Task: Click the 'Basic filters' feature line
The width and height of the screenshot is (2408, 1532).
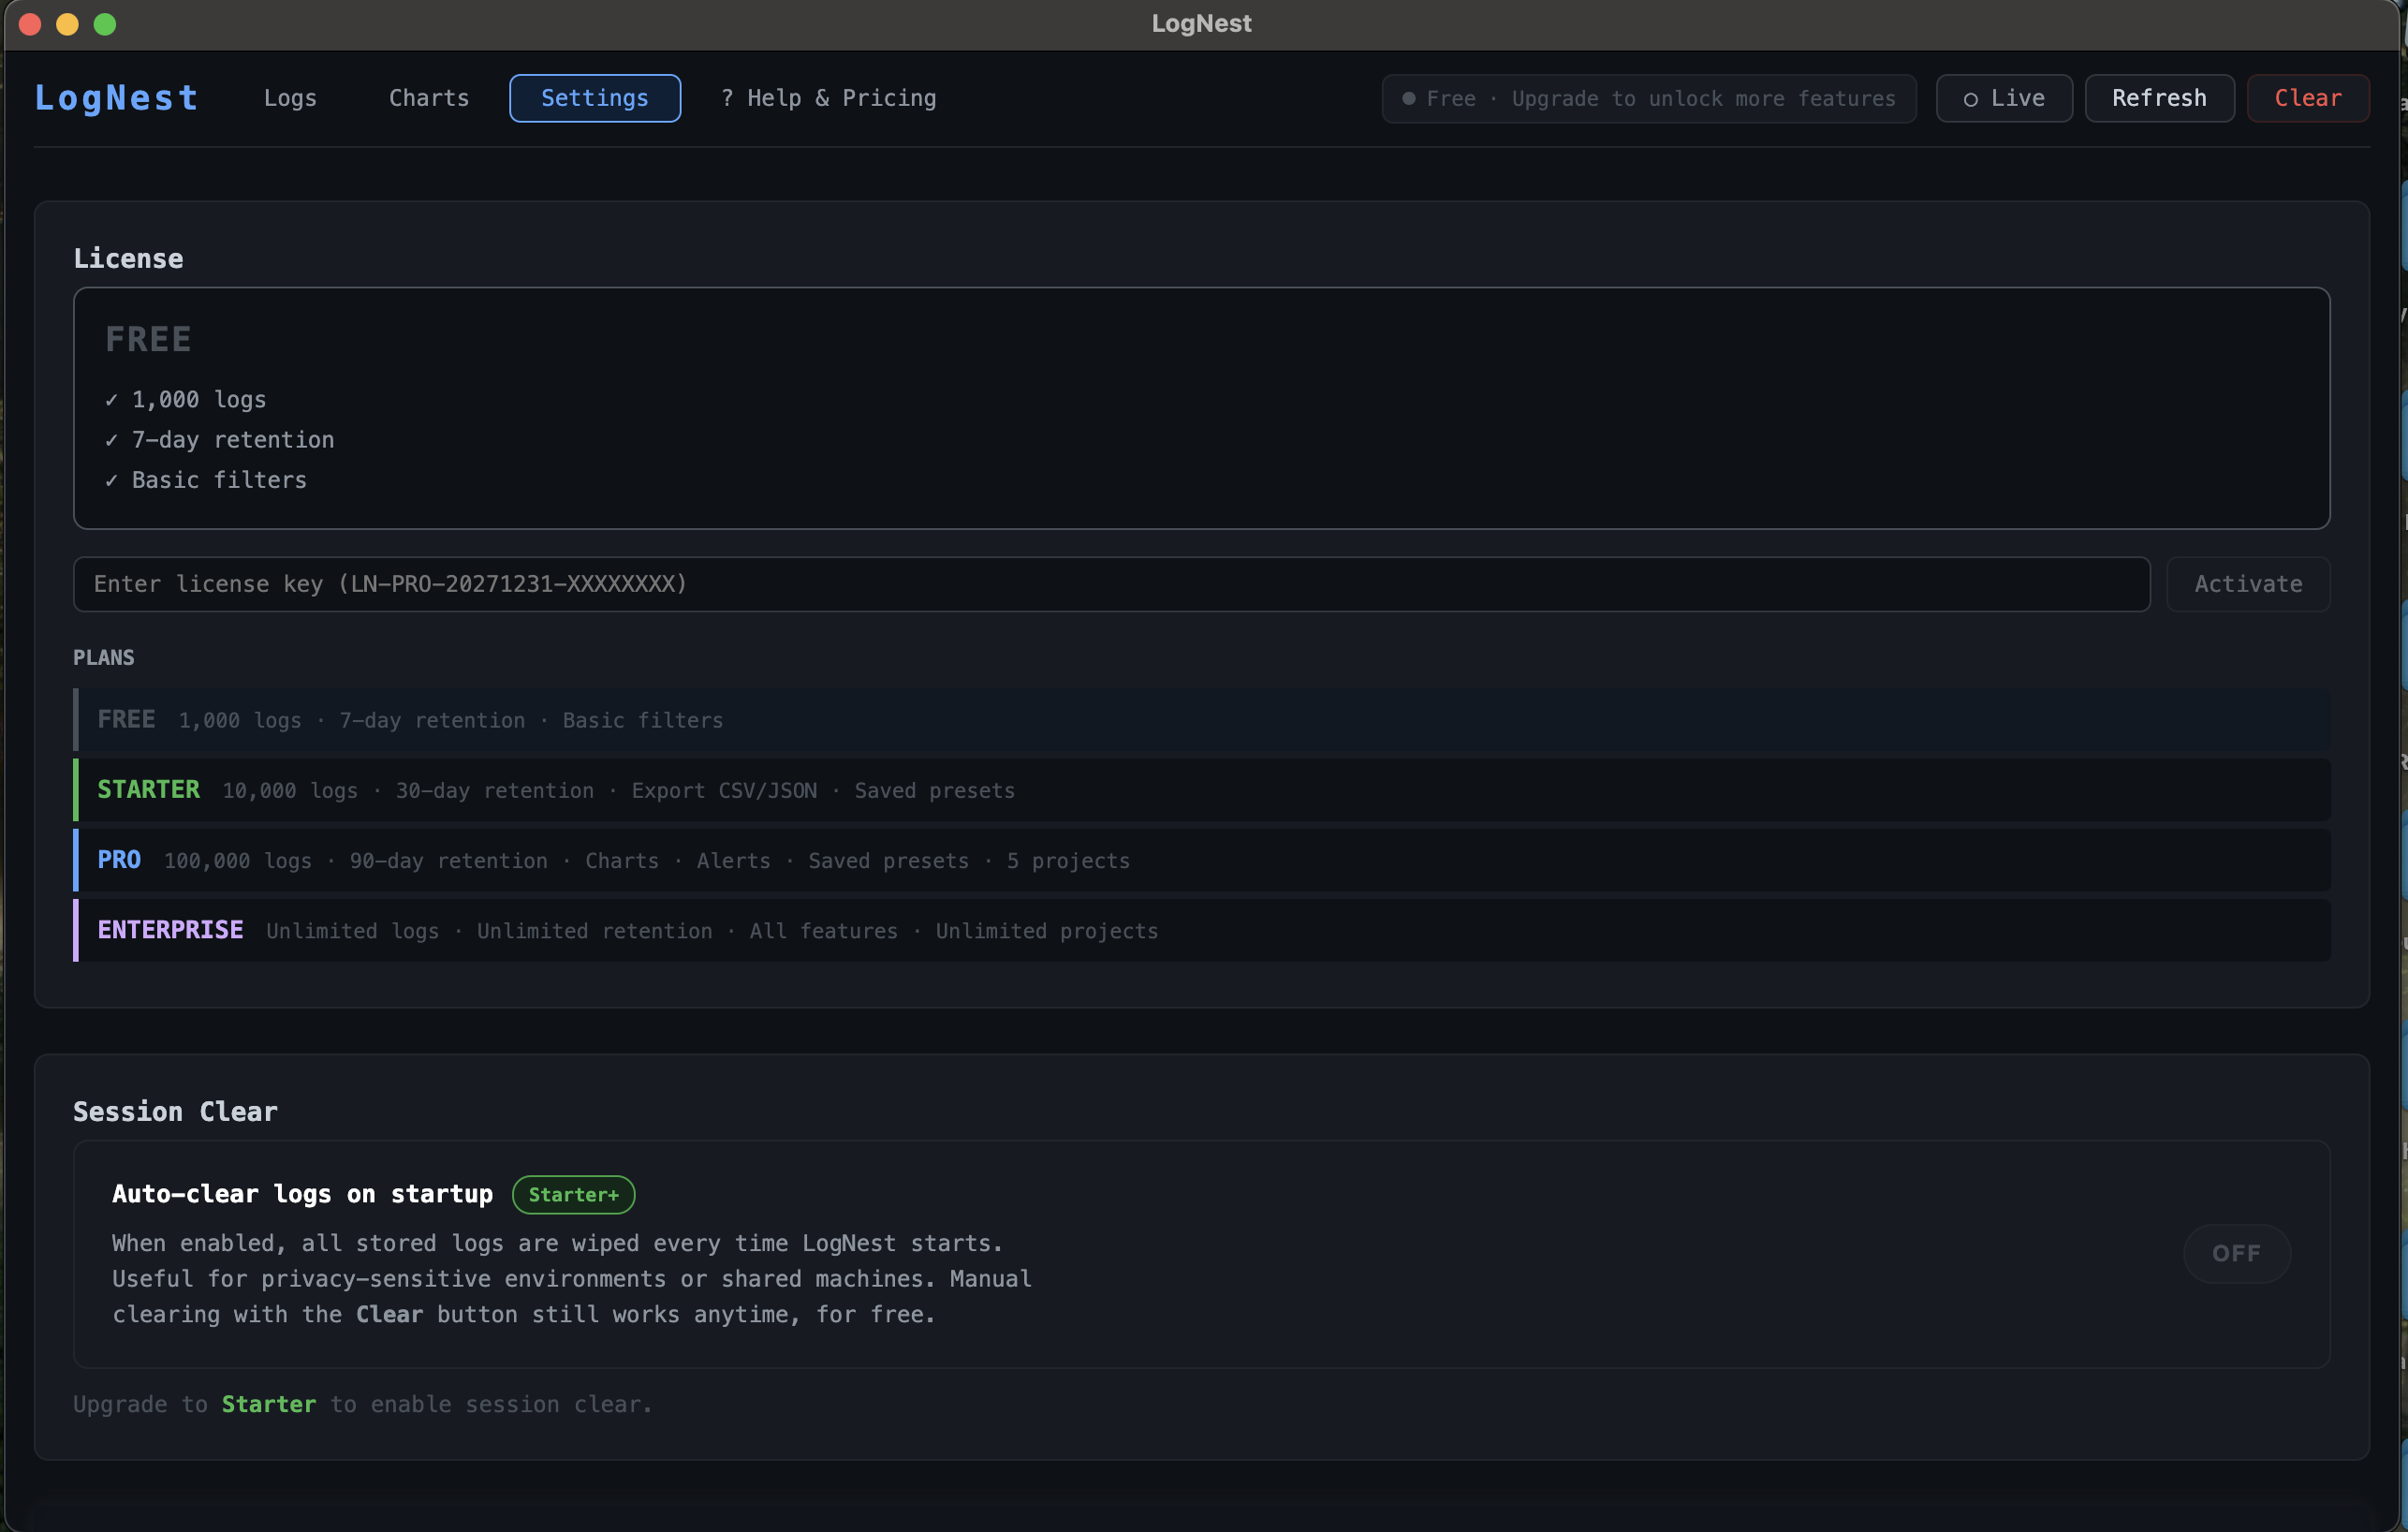Action: coord(206,480)
